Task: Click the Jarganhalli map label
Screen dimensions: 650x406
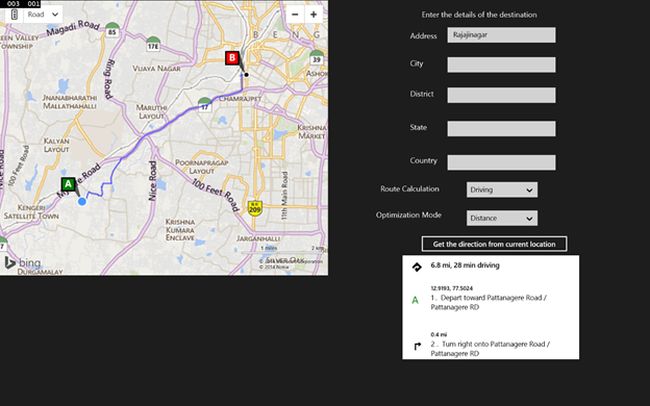Action: pos(259,238)
